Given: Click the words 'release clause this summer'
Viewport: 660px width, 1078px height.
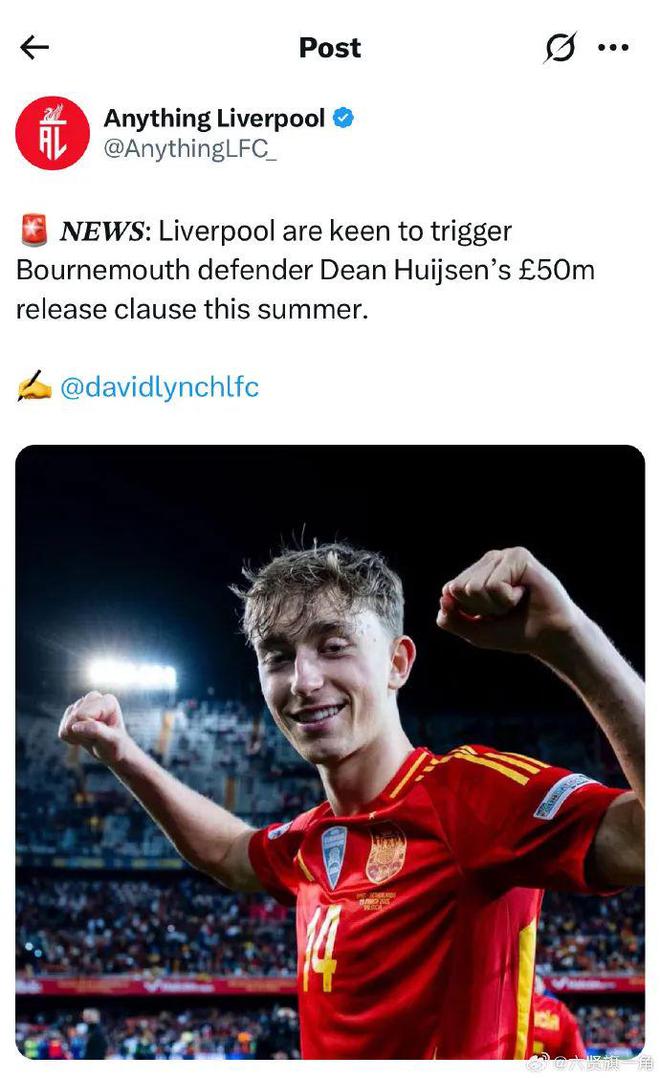Looking at the screenshot, I should tap(192, 310).
